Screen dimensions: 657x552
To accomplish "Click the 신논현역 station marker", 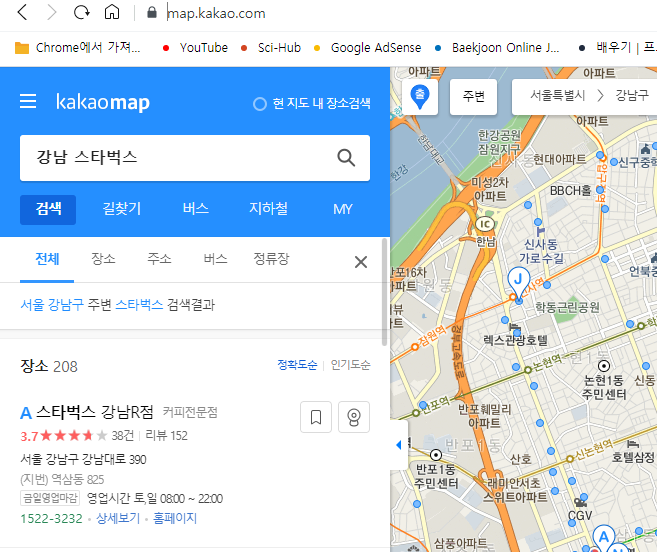I will pyautogui.click(x=570, y=459).
